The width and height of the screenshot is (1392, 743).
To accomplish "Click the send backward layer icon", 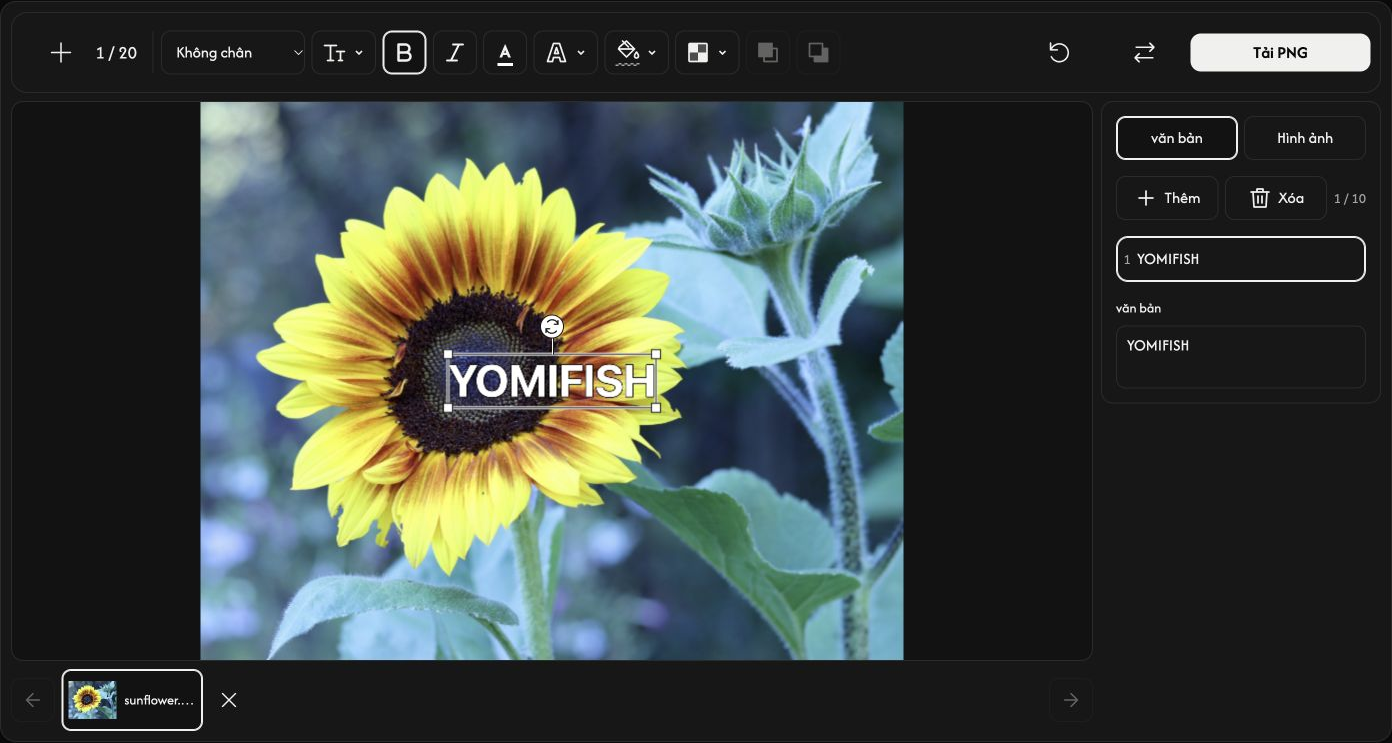I will click(818, 53).
